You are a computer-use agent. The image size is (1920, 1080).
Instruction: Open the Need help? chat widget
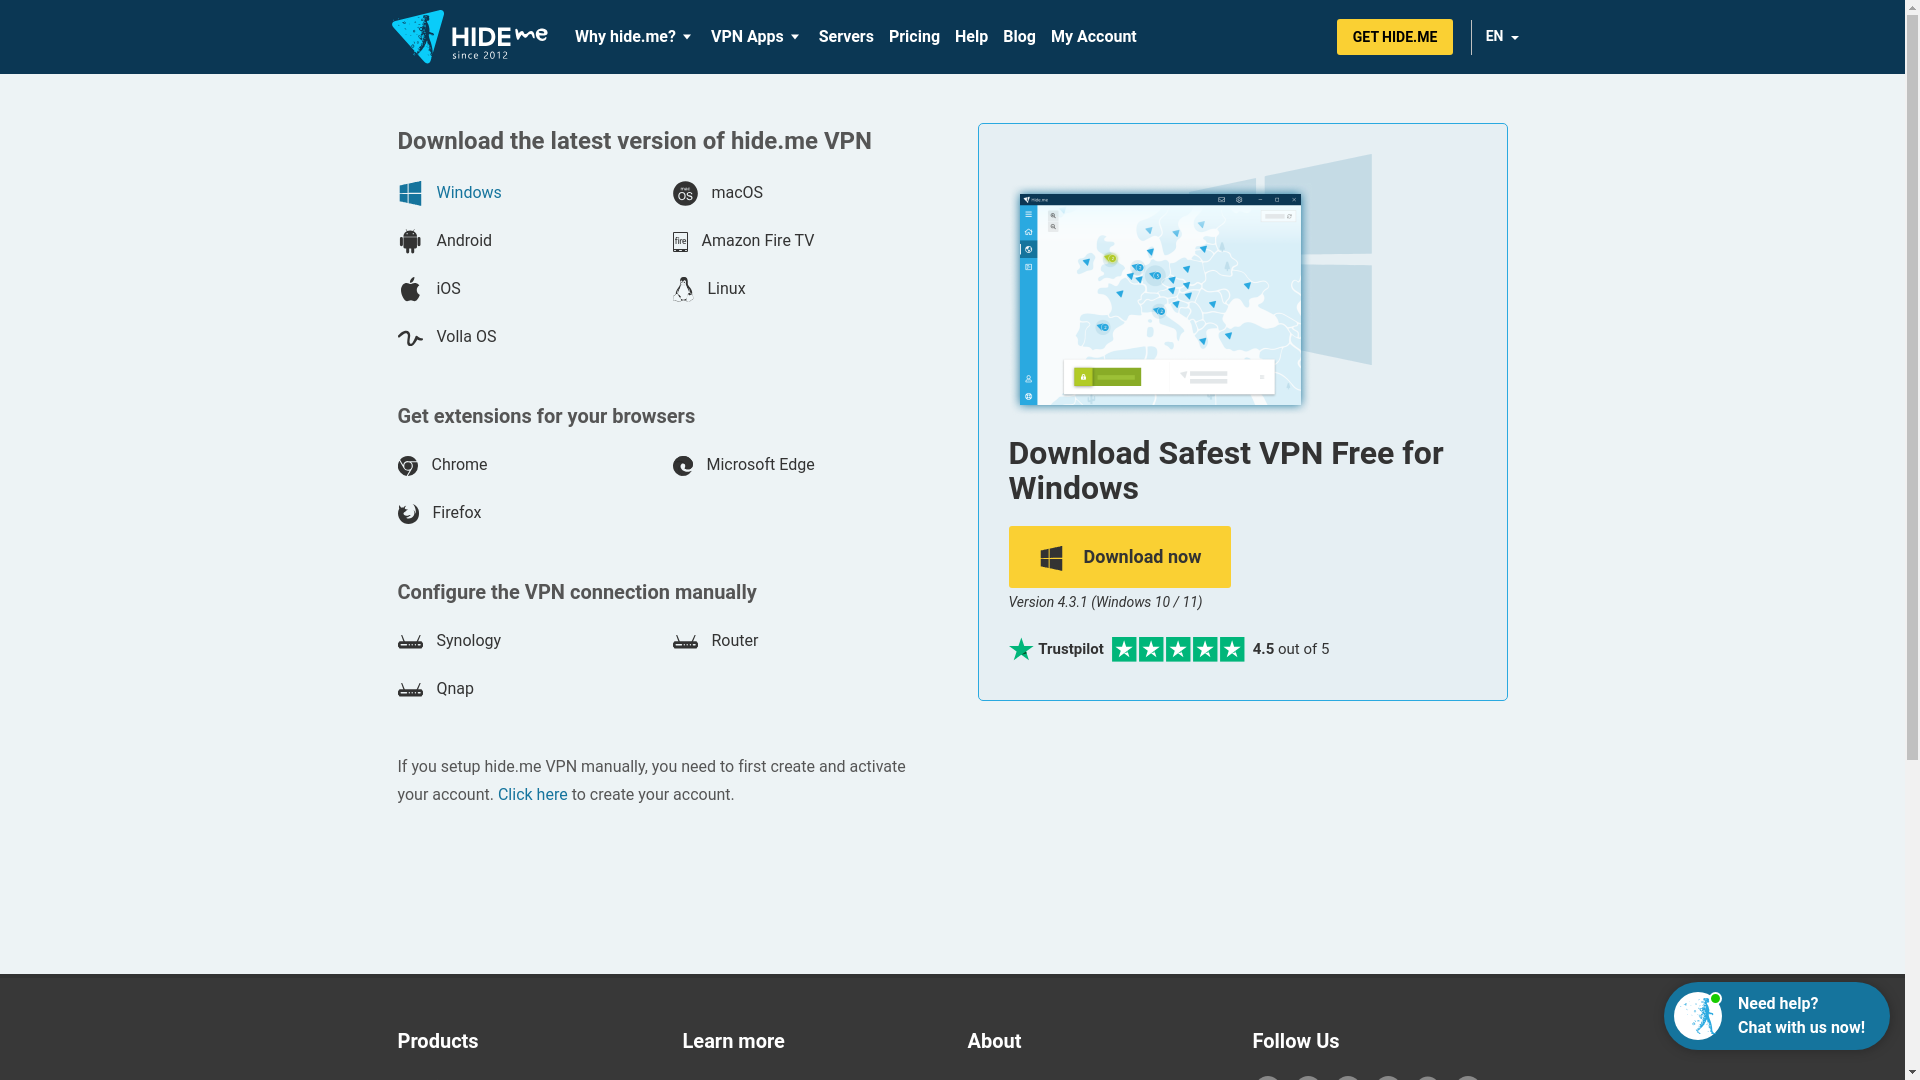(1776, 1016)
